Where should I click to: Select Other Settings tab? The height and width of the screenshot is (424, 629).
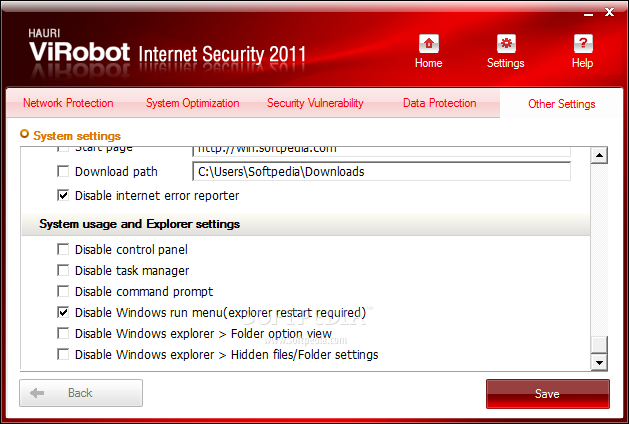pyautogui.click(x=562, y=104)
